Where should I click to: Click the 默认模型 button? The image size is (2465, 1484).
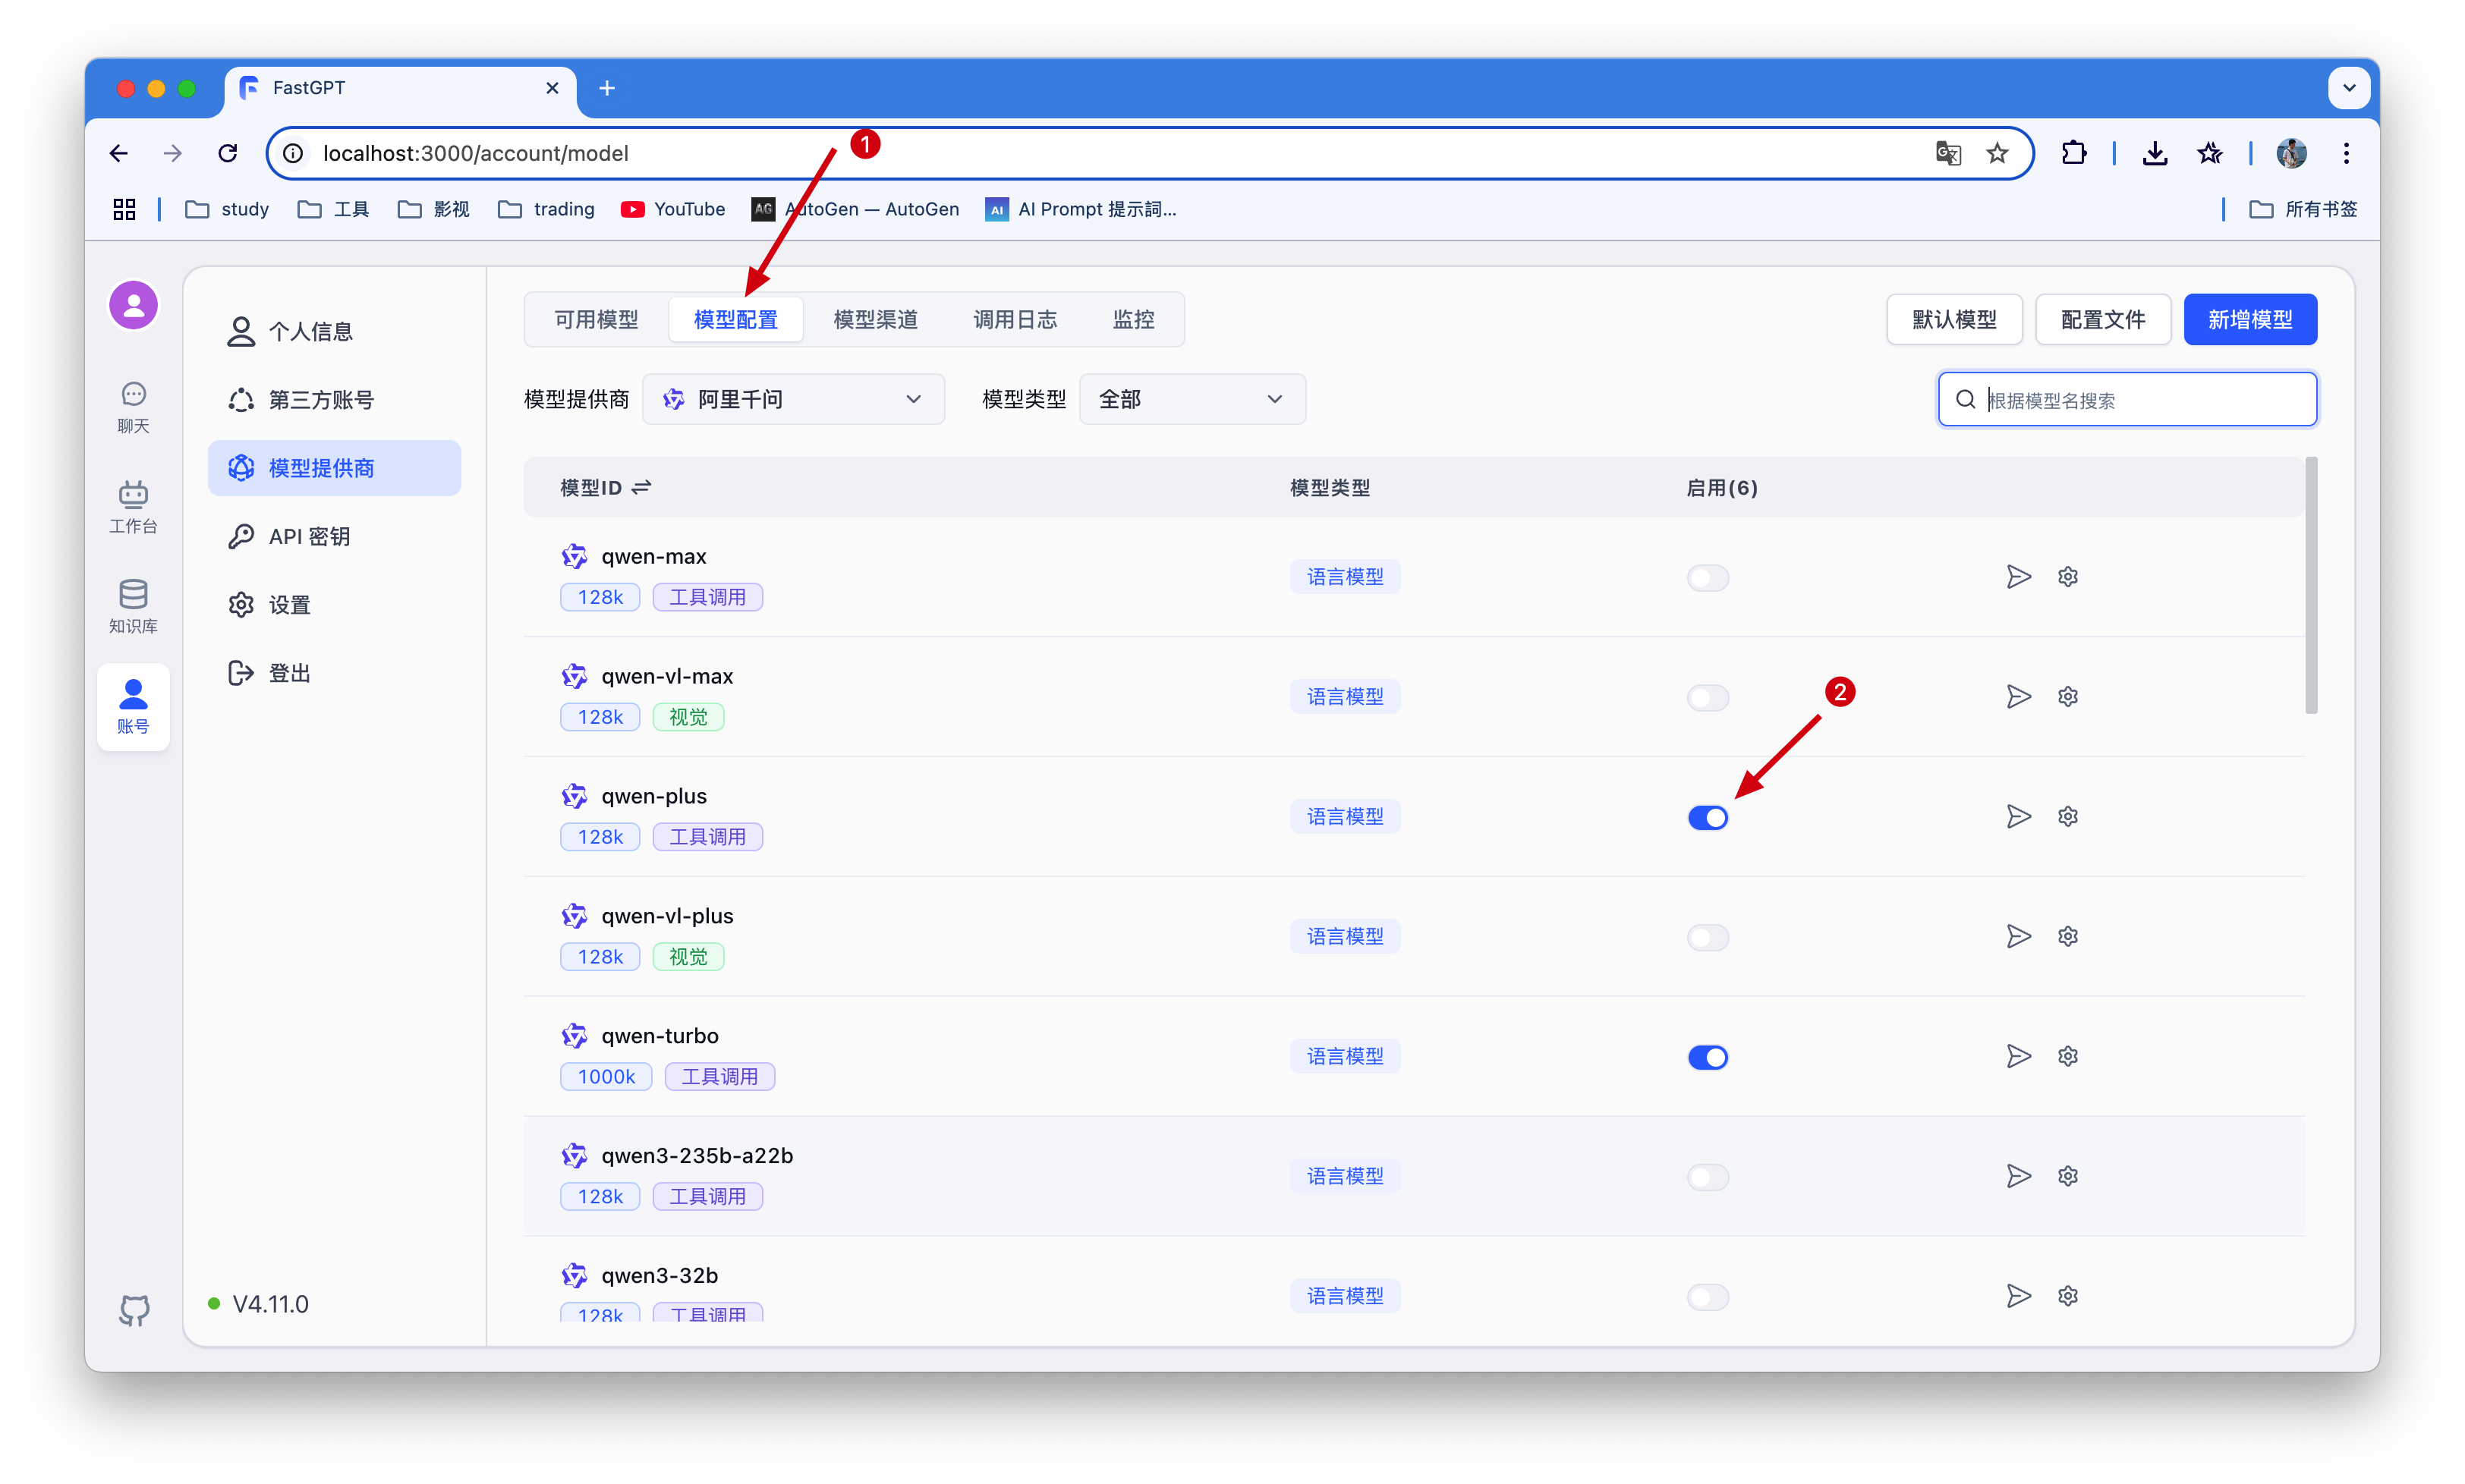tap(1954, 319)
